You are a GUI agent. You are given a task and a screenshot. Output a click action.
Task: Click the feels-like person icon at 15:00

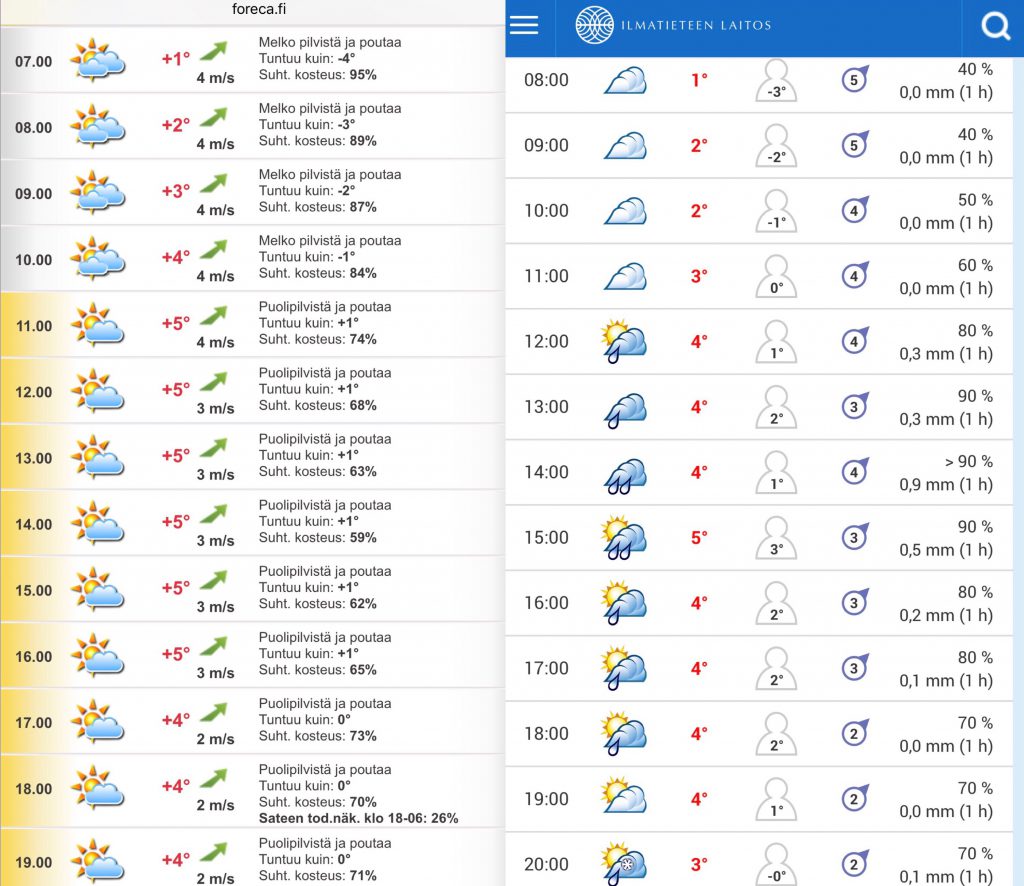click(776, 537)
